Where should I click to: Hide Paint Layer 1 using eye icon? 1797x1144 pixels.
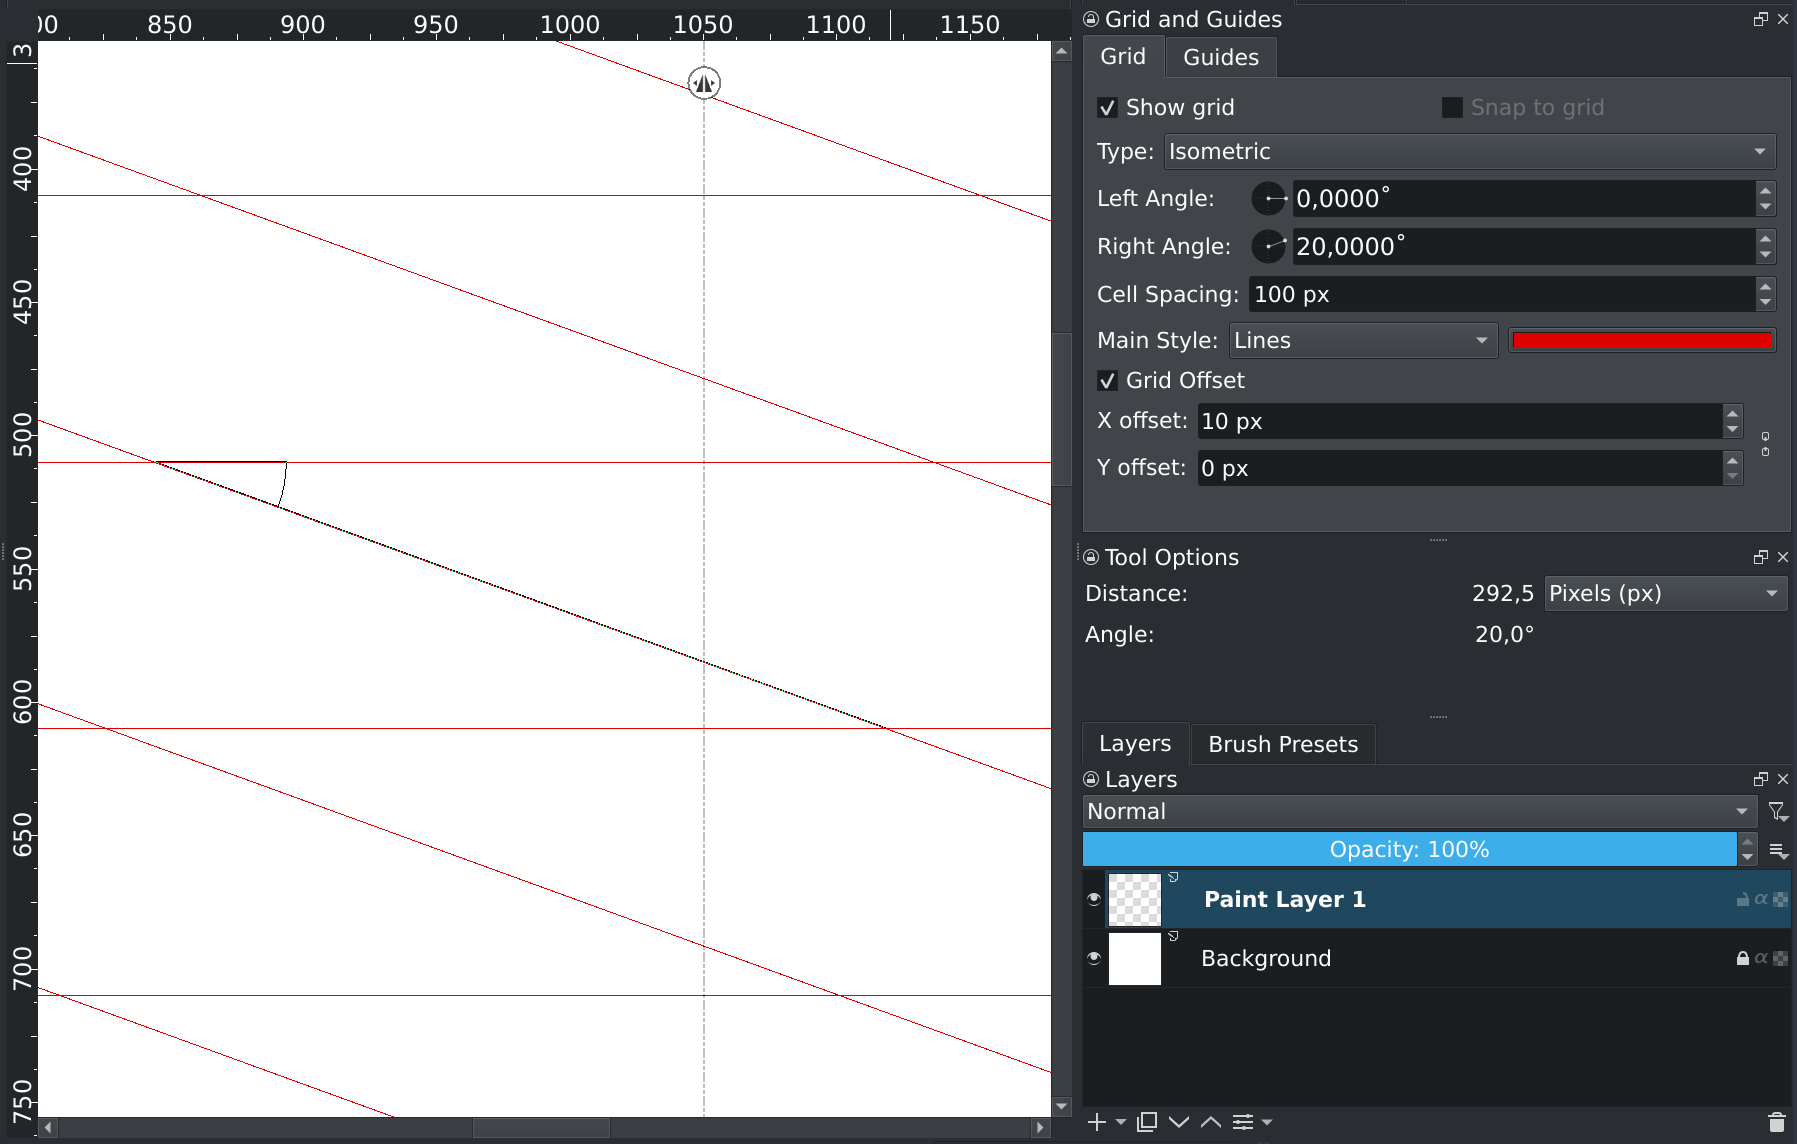click(1094, 898)
